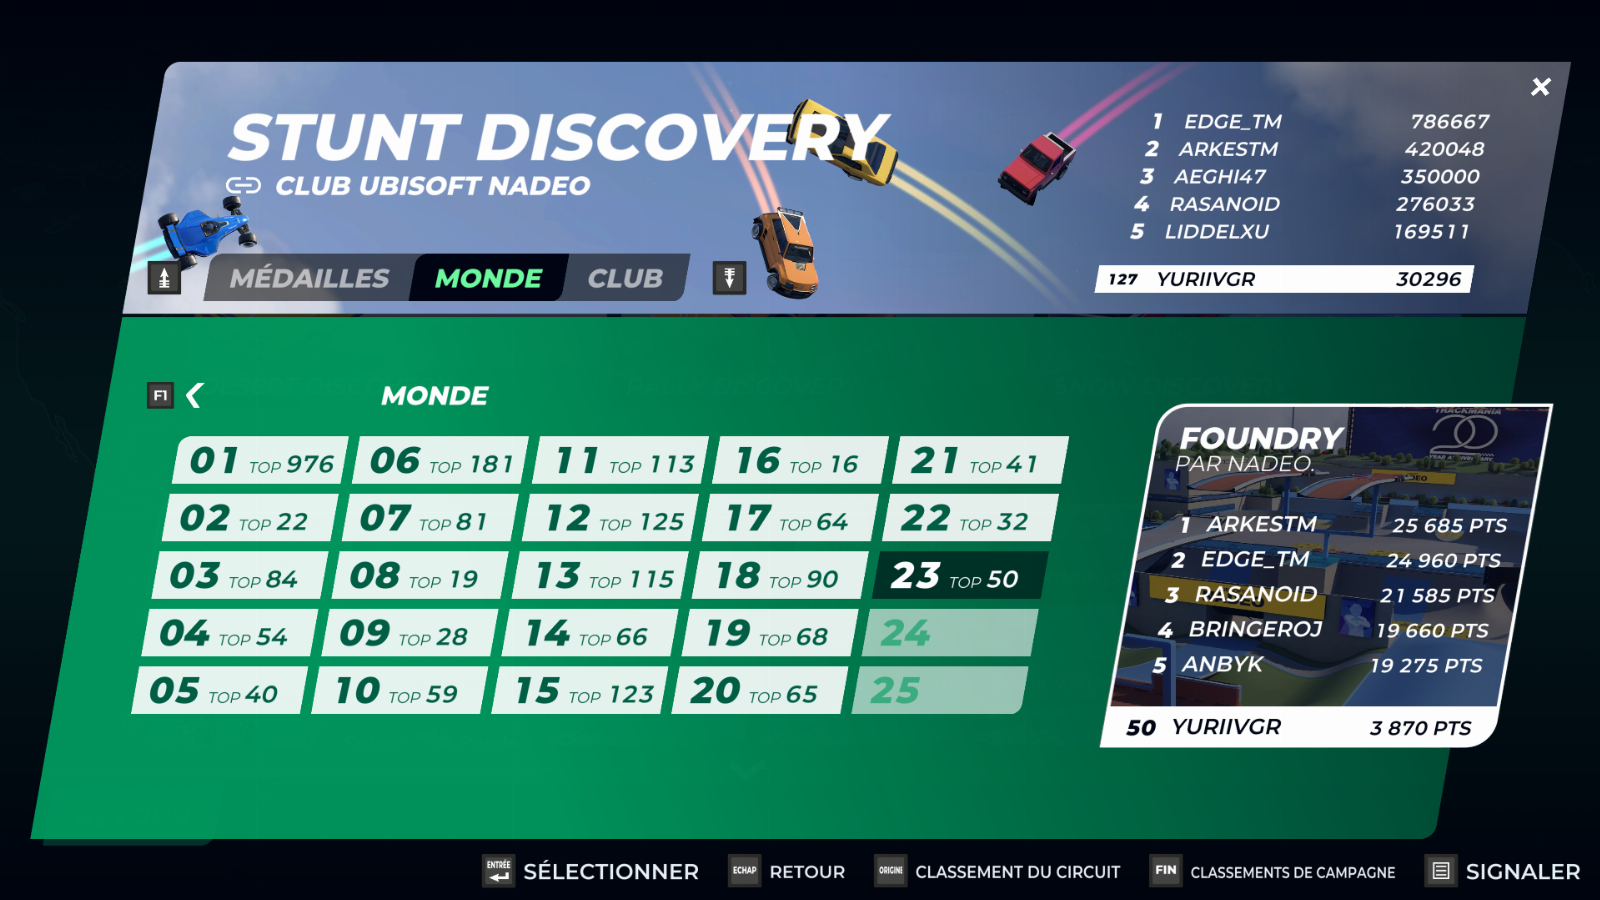1600x900 pixels.
Task: Click the previous-tab key icon left of Médailles
Action: coord(164,278)
